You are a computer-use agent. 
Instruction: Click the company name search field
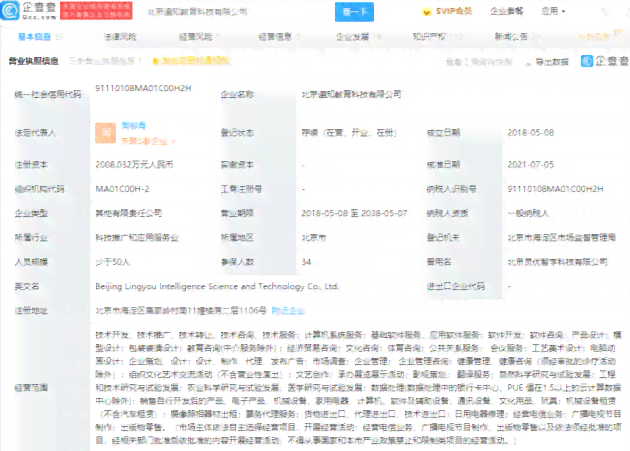point(237,12)
